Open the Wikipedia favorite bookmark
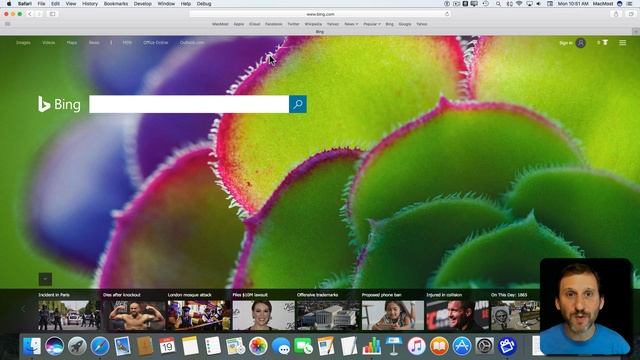The image size is (640, 360). pyautogui.click(x=313, y=24)
